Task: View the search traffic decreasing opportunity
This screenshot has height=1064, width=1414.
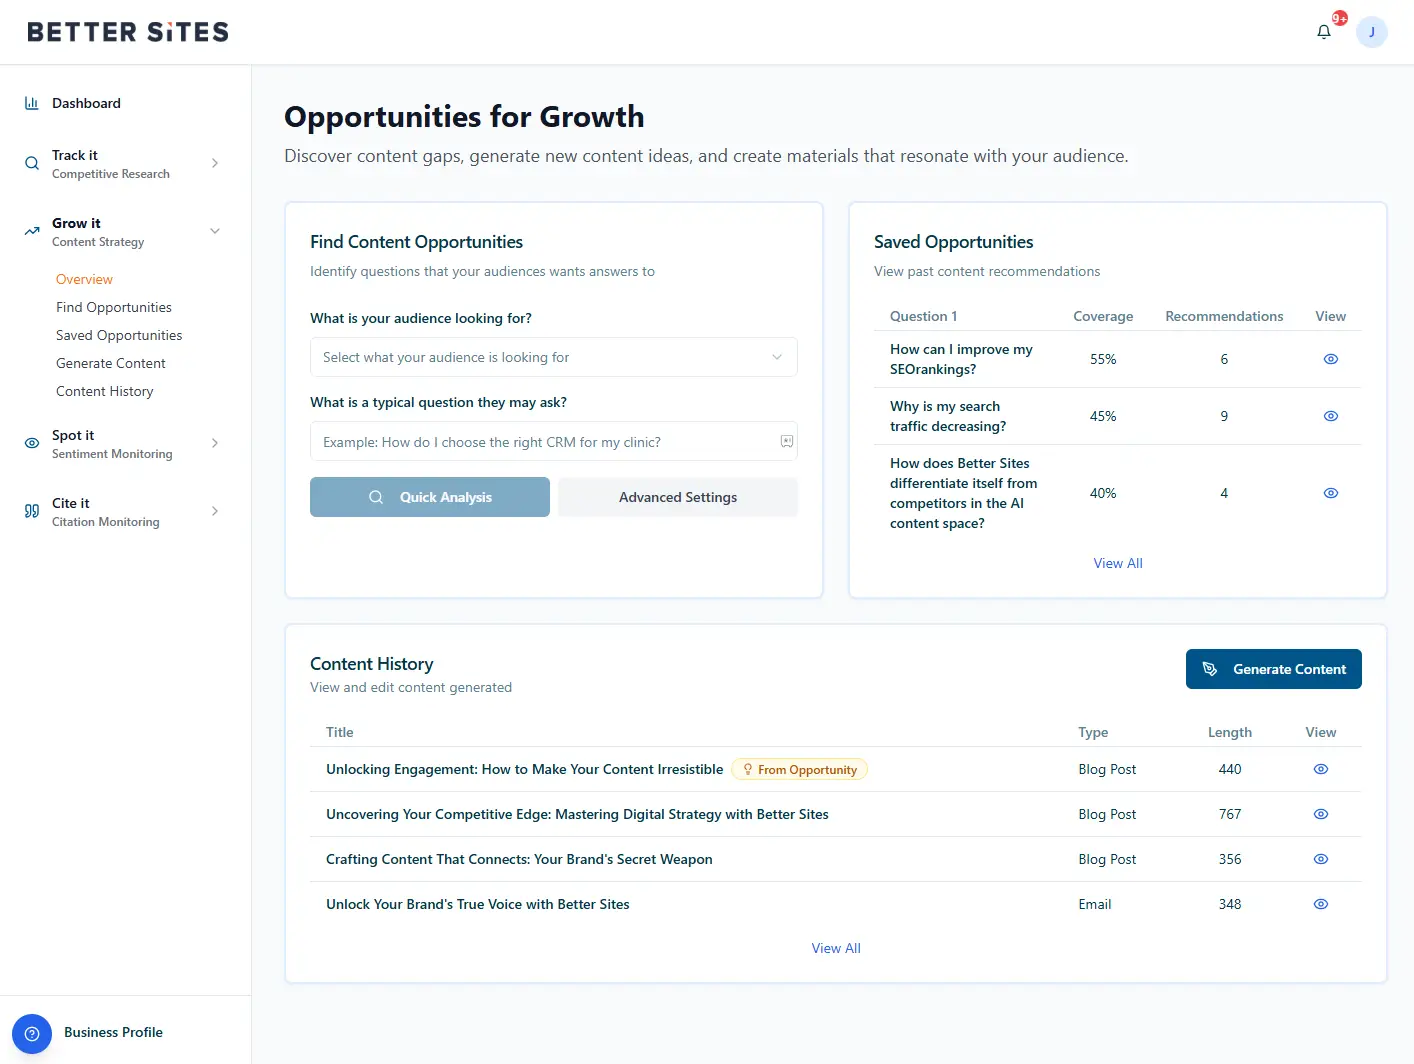Action: click(1330, 416)
